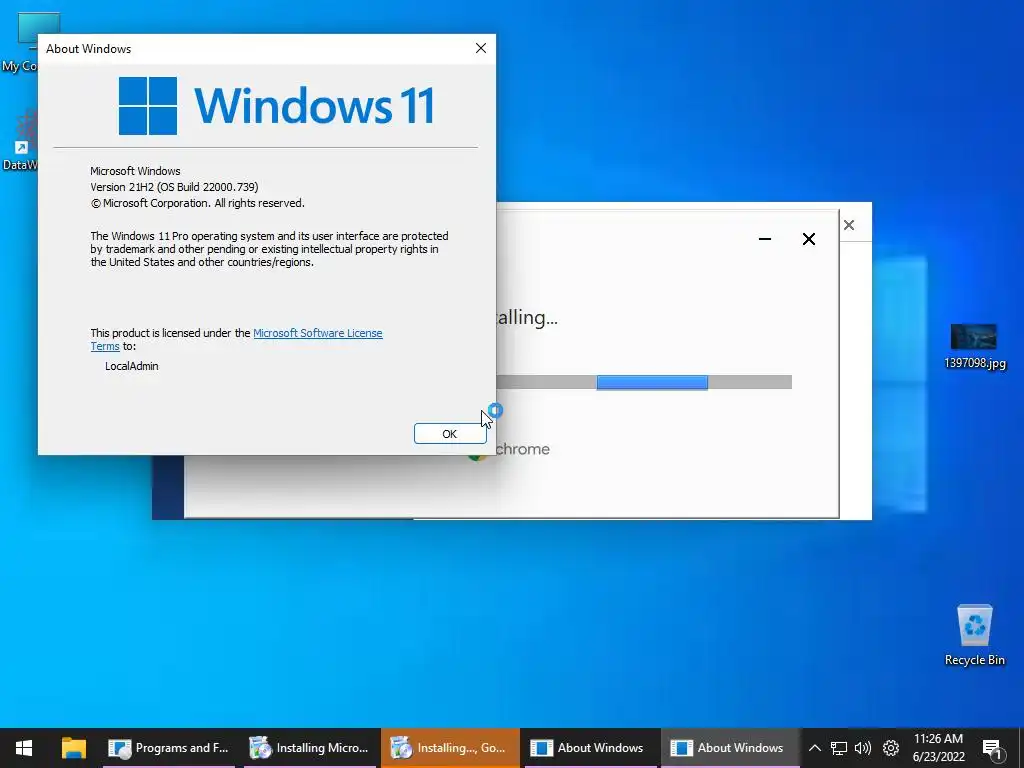The height and width of the screenshot is (768, 1024).
Task: Open the notification center icon
Action: (x=992, y=749)
